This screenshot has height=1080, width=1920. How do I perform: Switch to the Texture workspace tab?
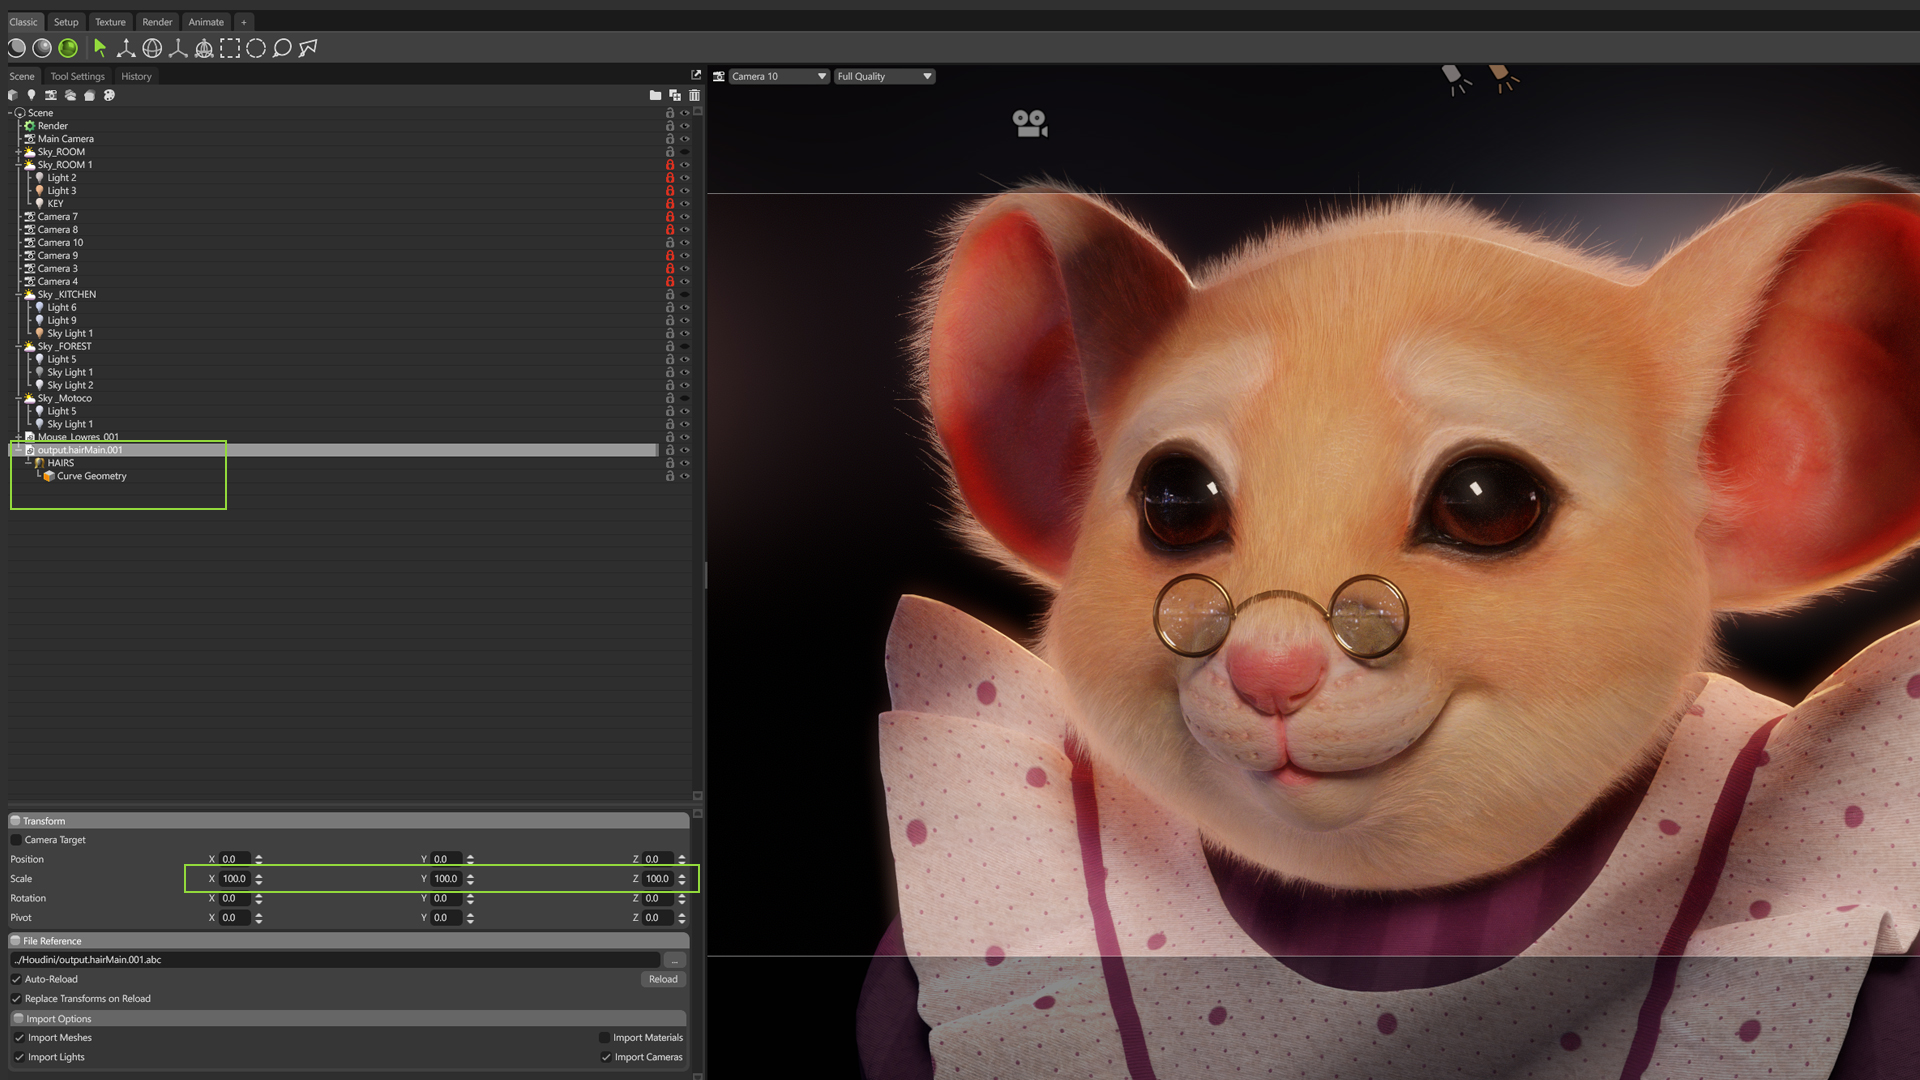110,22
